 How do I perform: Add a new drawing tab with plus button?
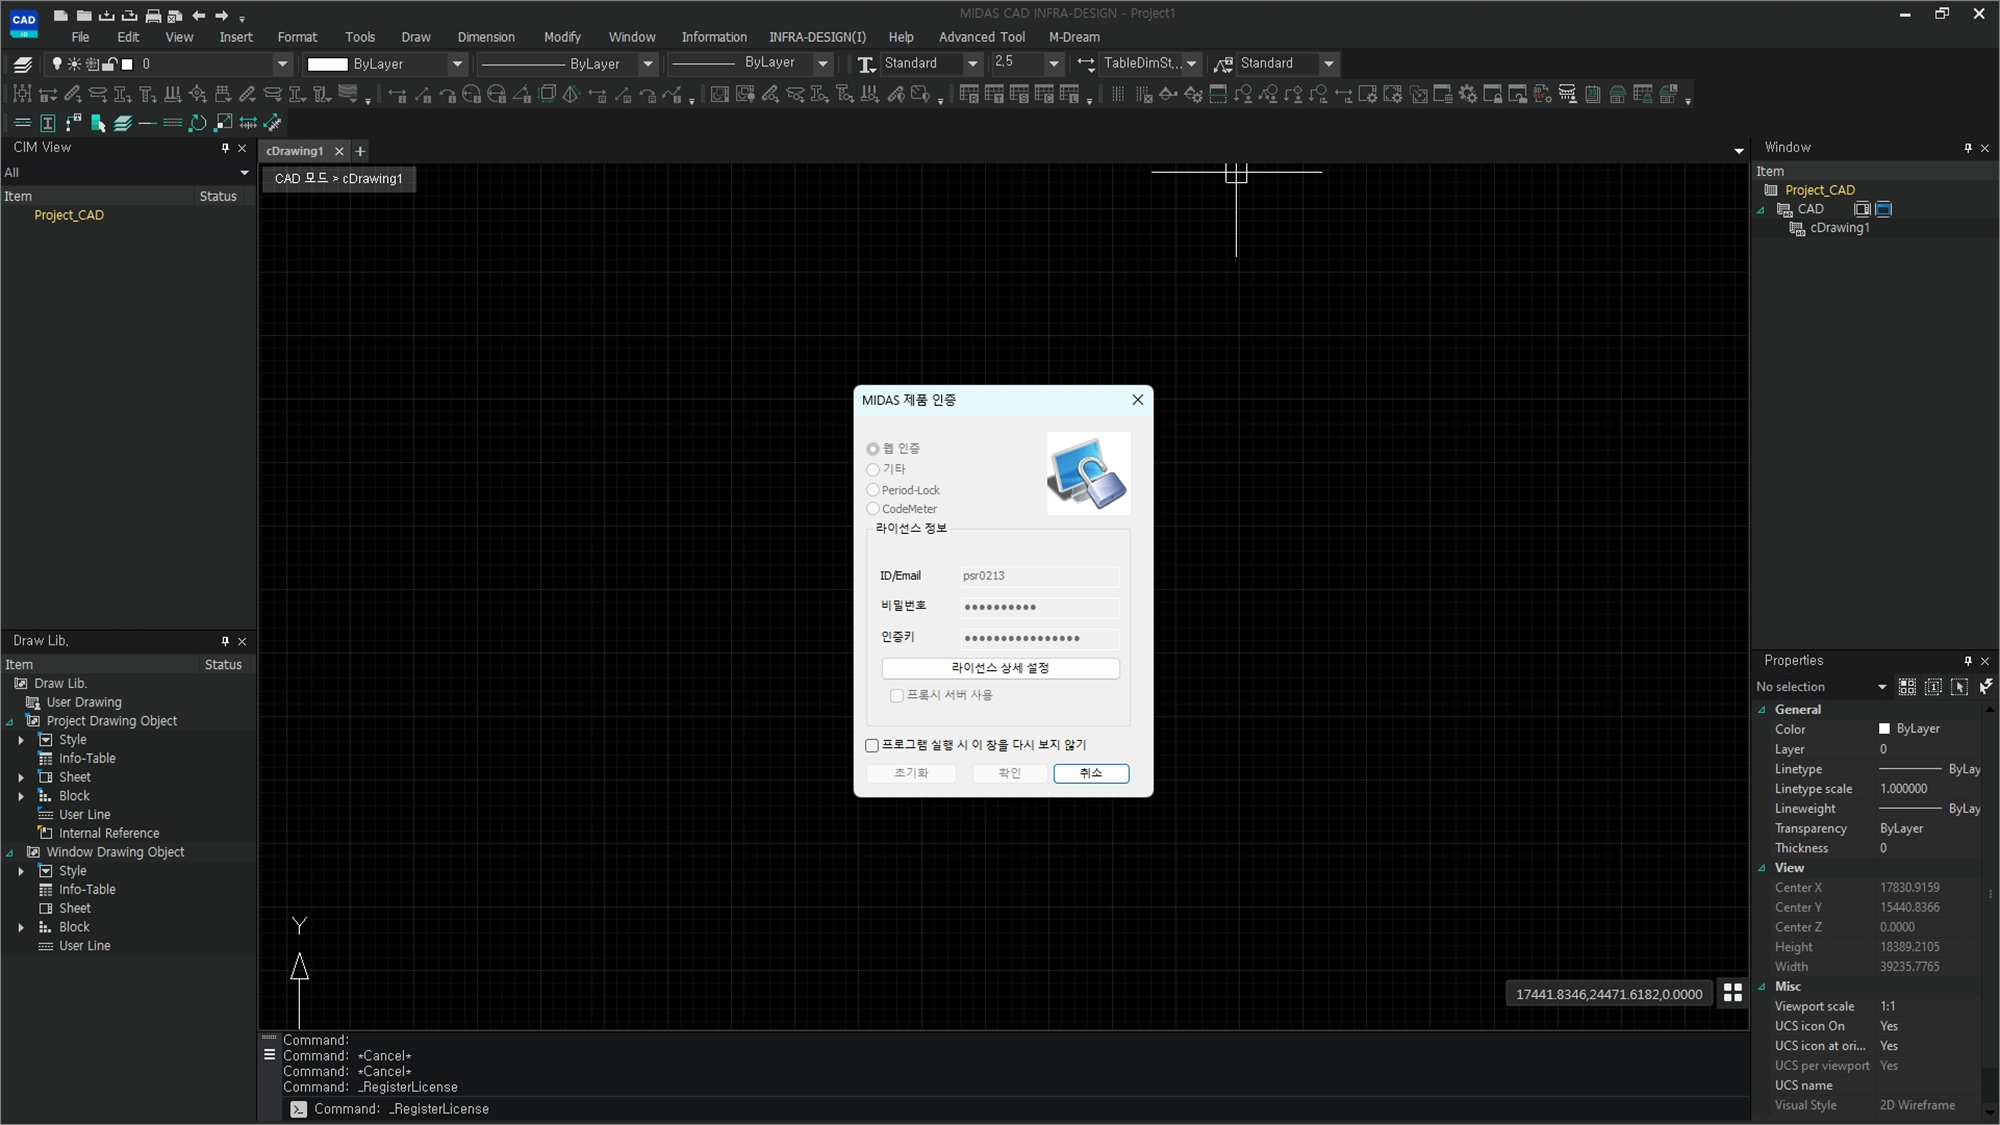[360, 151]
